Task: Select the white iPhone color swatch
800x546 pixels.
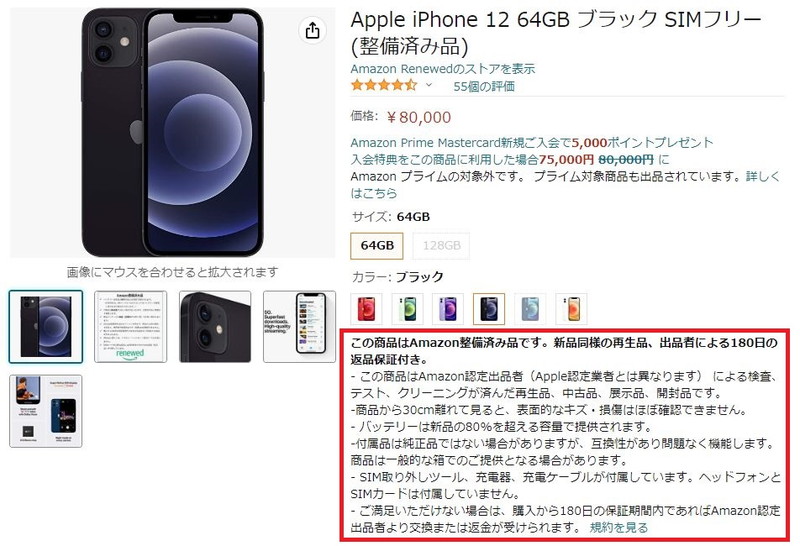Action: pyautogui.click(x=571, y=309)
